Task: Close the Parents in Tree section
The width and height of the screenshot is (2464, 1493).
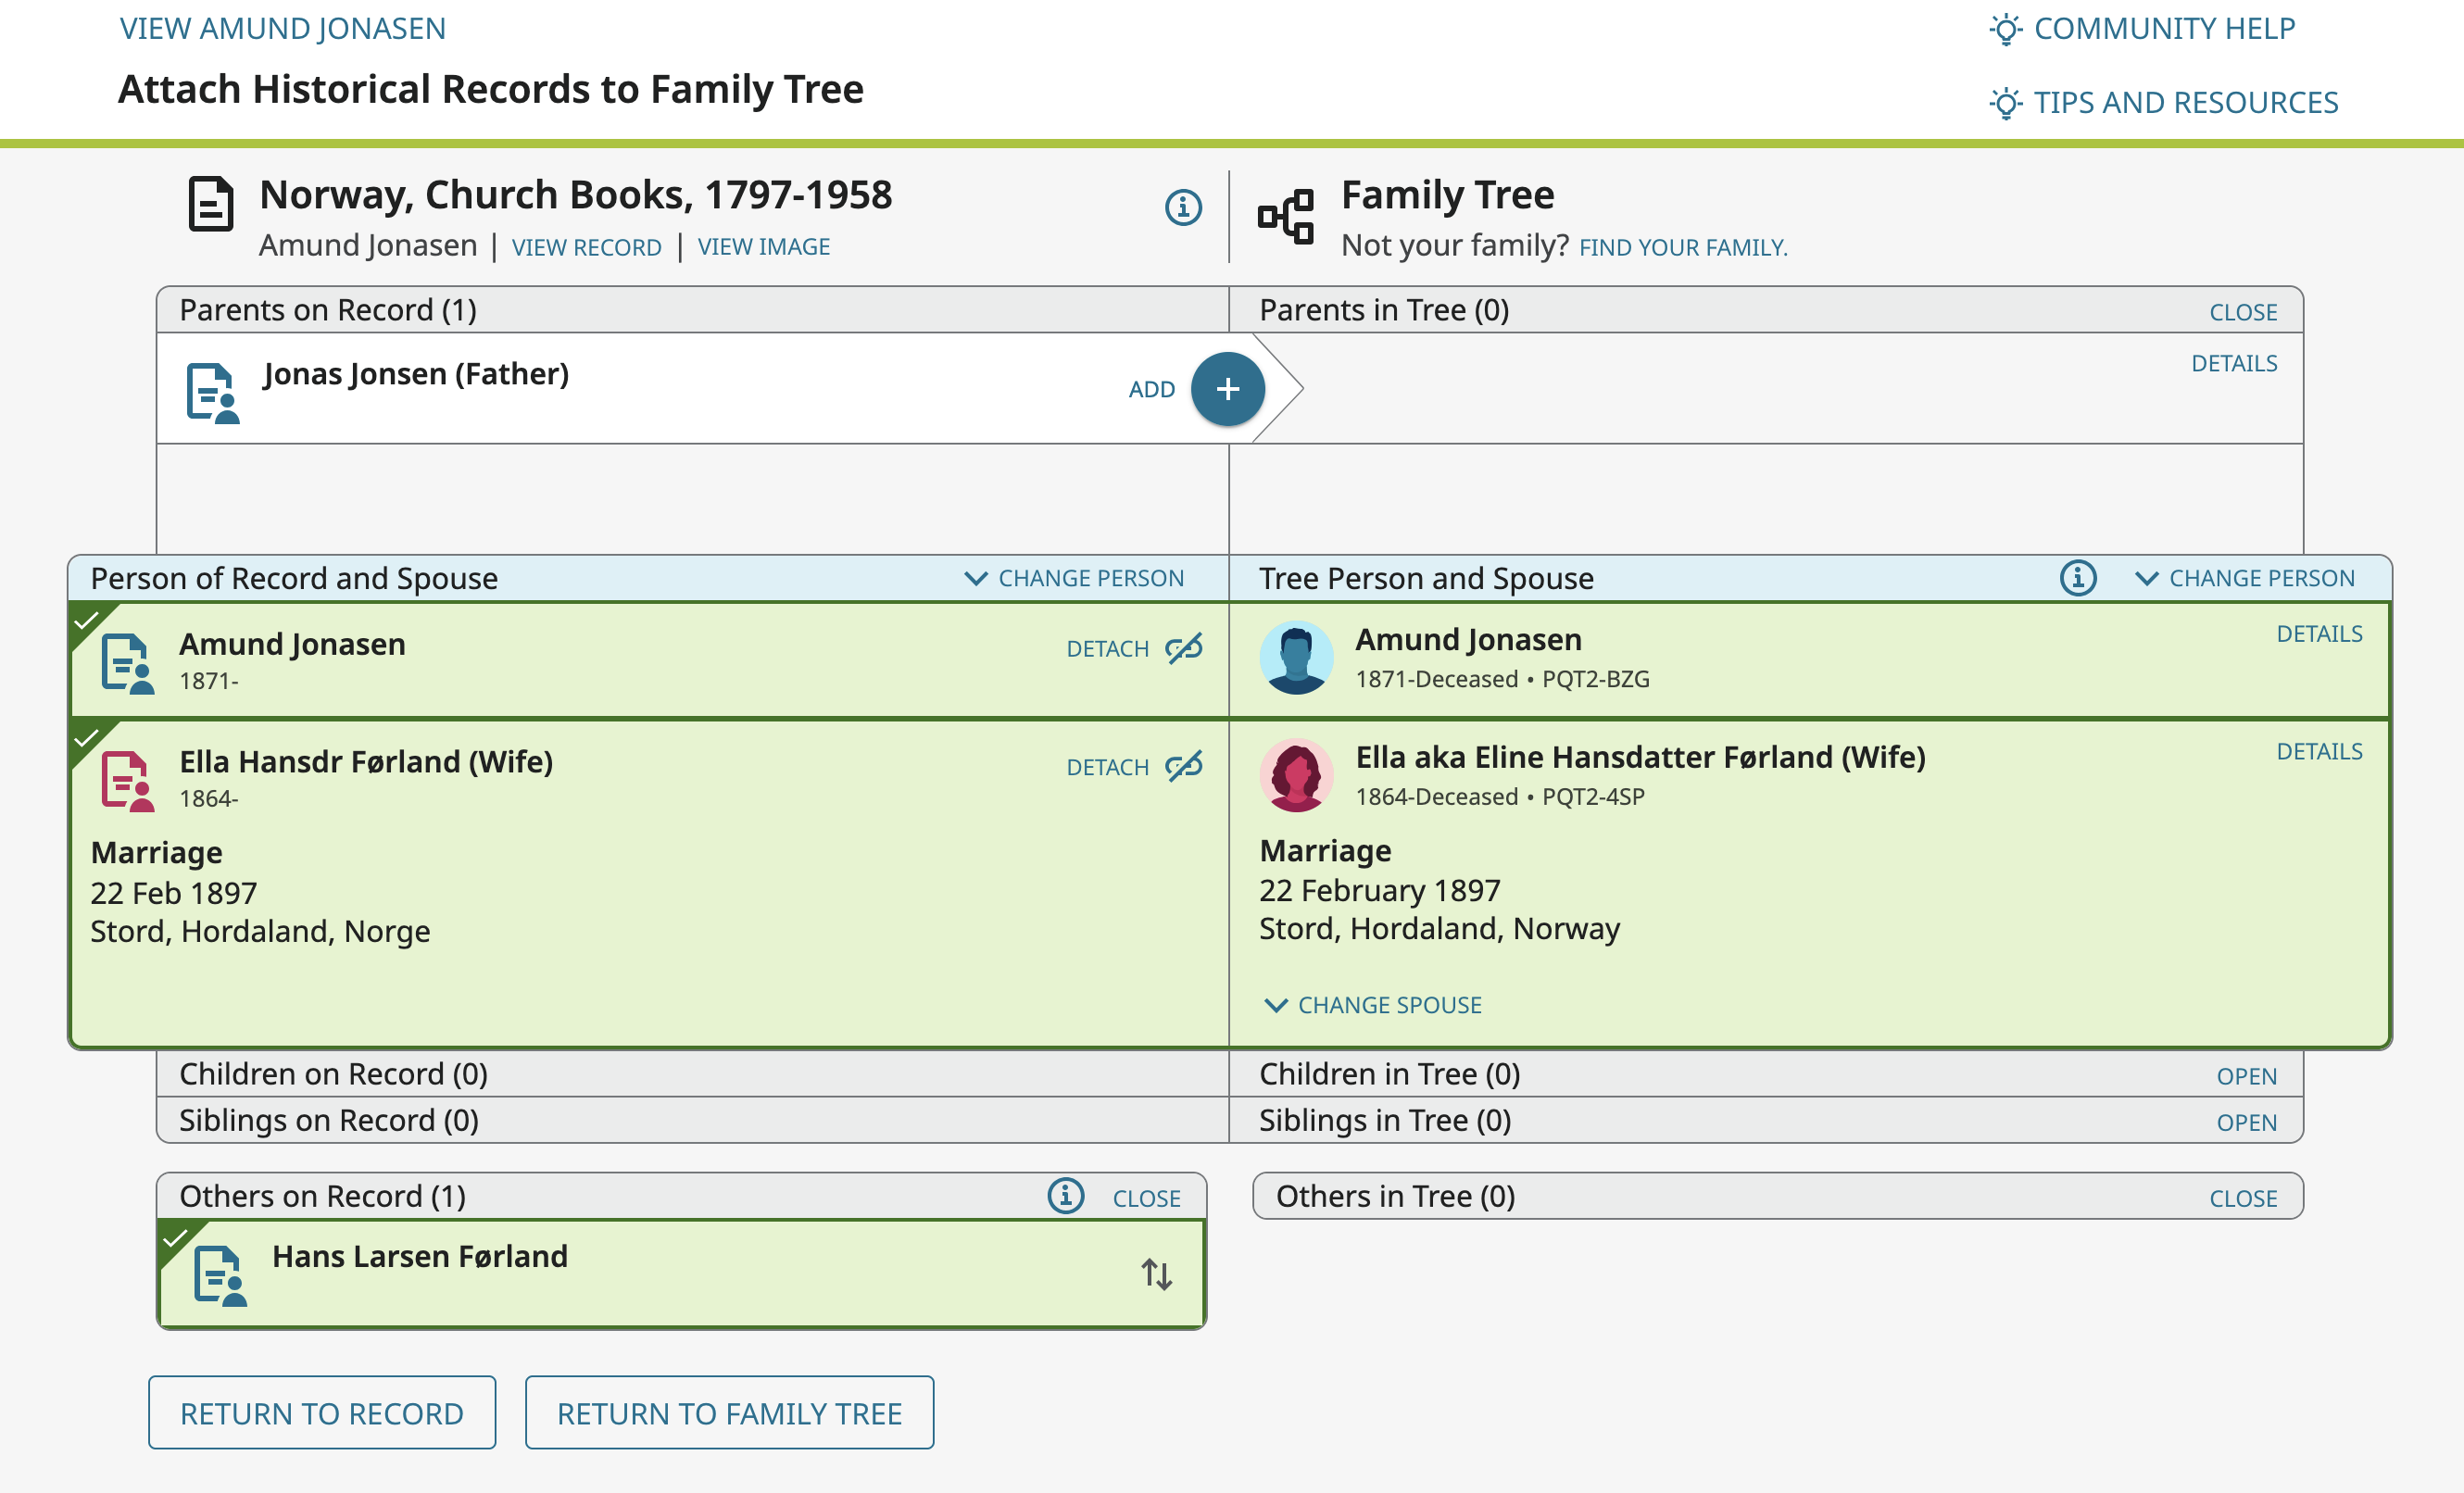Action: pos(2242,312)
